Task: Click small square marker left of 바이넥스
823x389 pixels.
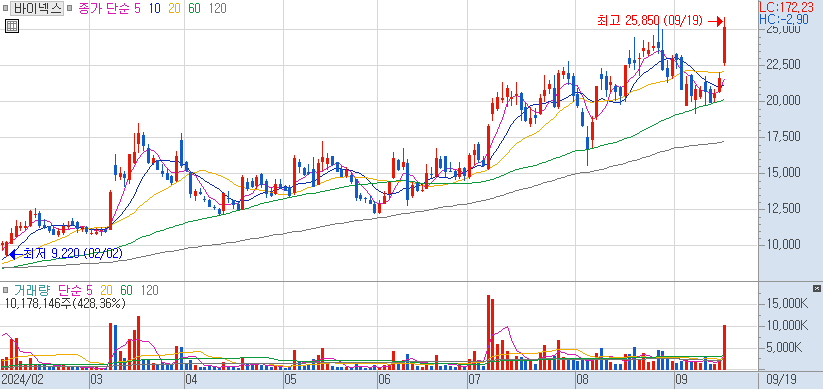Action: 6,8
